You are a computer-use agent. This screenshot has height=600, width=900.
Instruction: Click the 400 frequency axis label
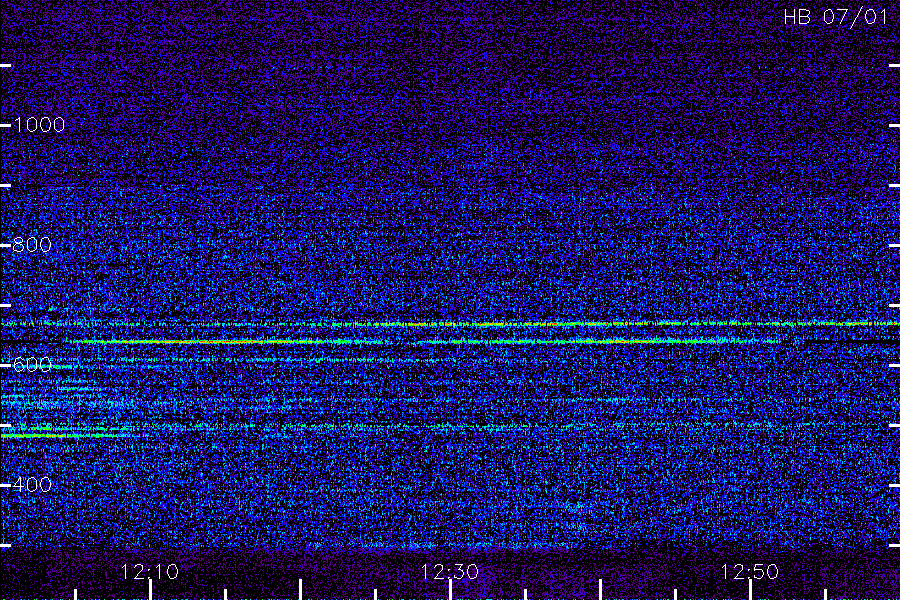click(32, 485)
